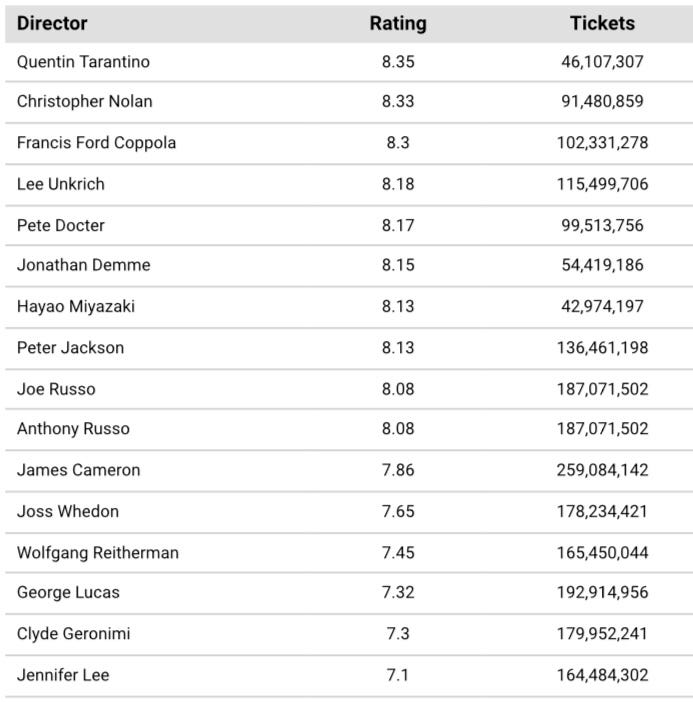Select the Wolfgang Reitherman director cell
This screenshot has height=702, width=693.
point(98,552)
